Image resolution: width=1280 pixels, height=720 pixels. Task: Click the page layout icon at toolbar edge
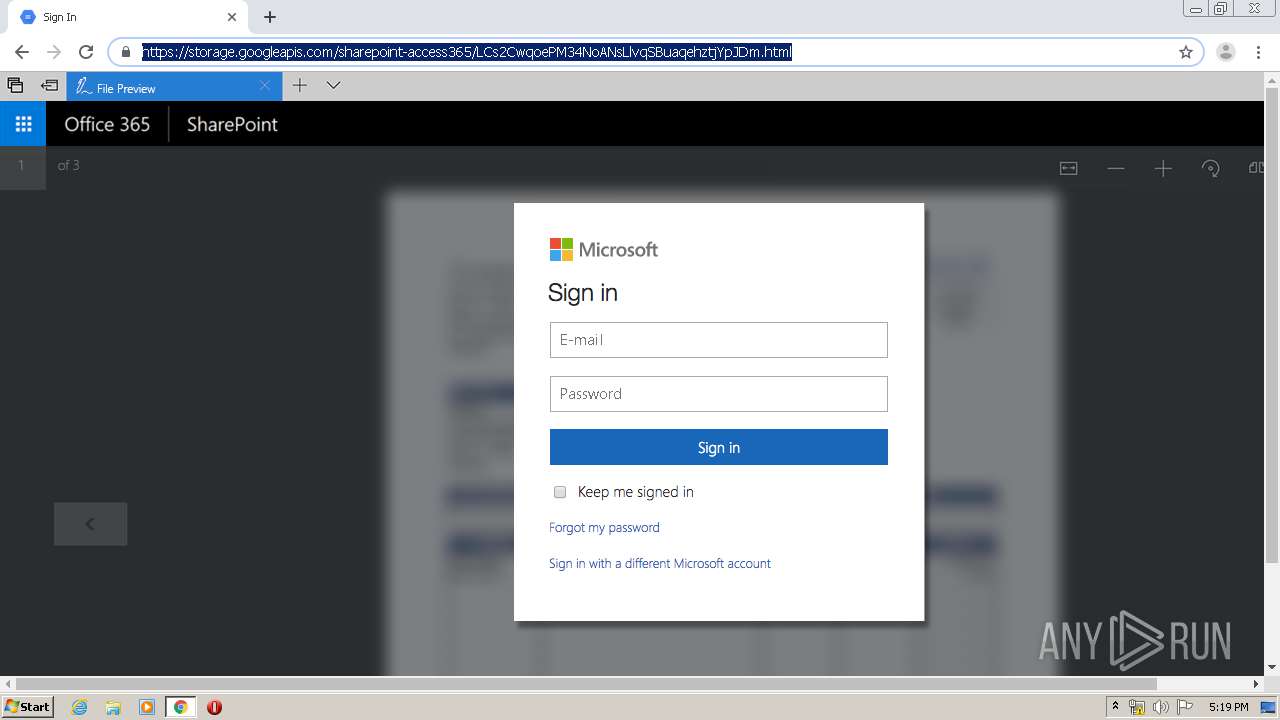click(1256, 168)
